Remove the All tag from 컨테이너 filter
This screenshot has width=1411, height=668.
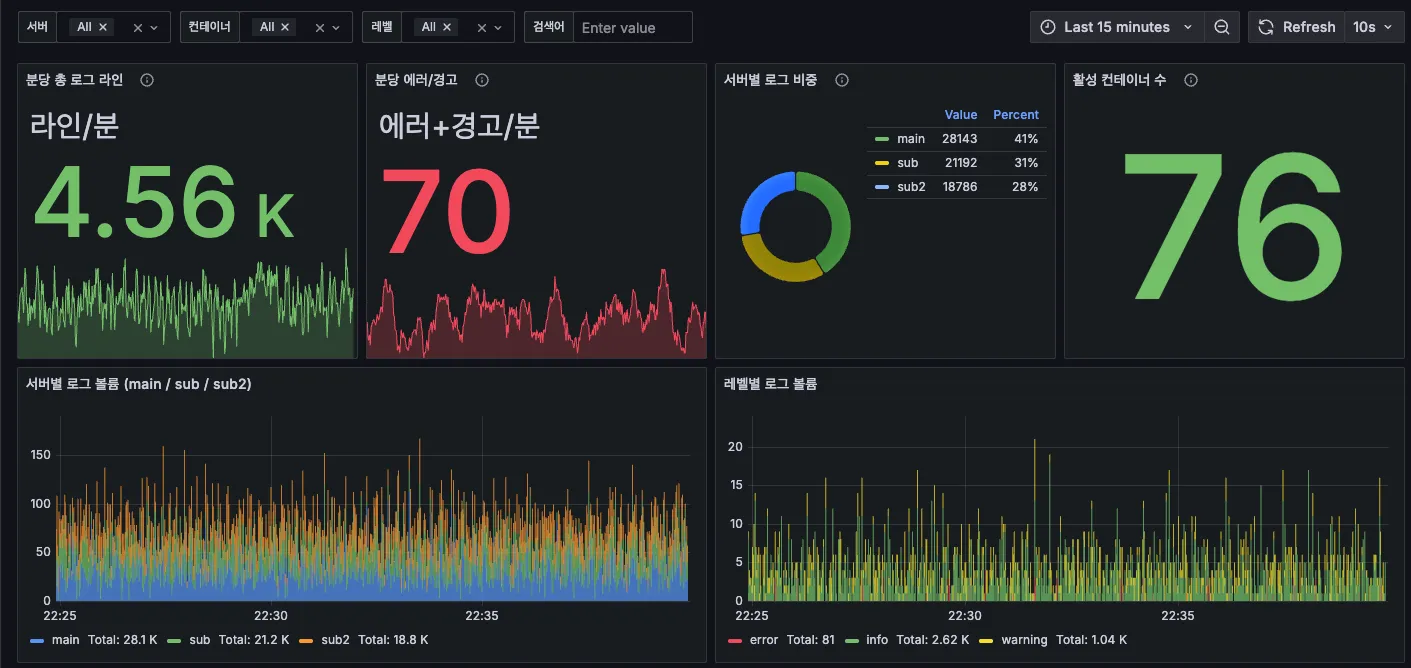[x=285, y=27]
